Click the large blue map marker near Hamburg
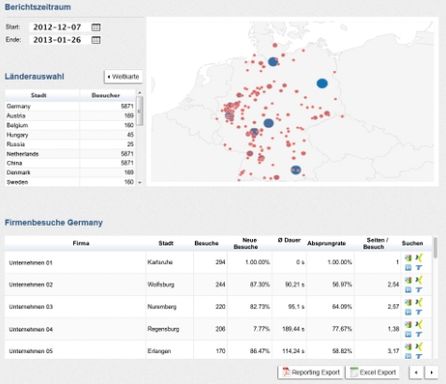This screenshot has width=446, height=384. click(x=273, y=61)
